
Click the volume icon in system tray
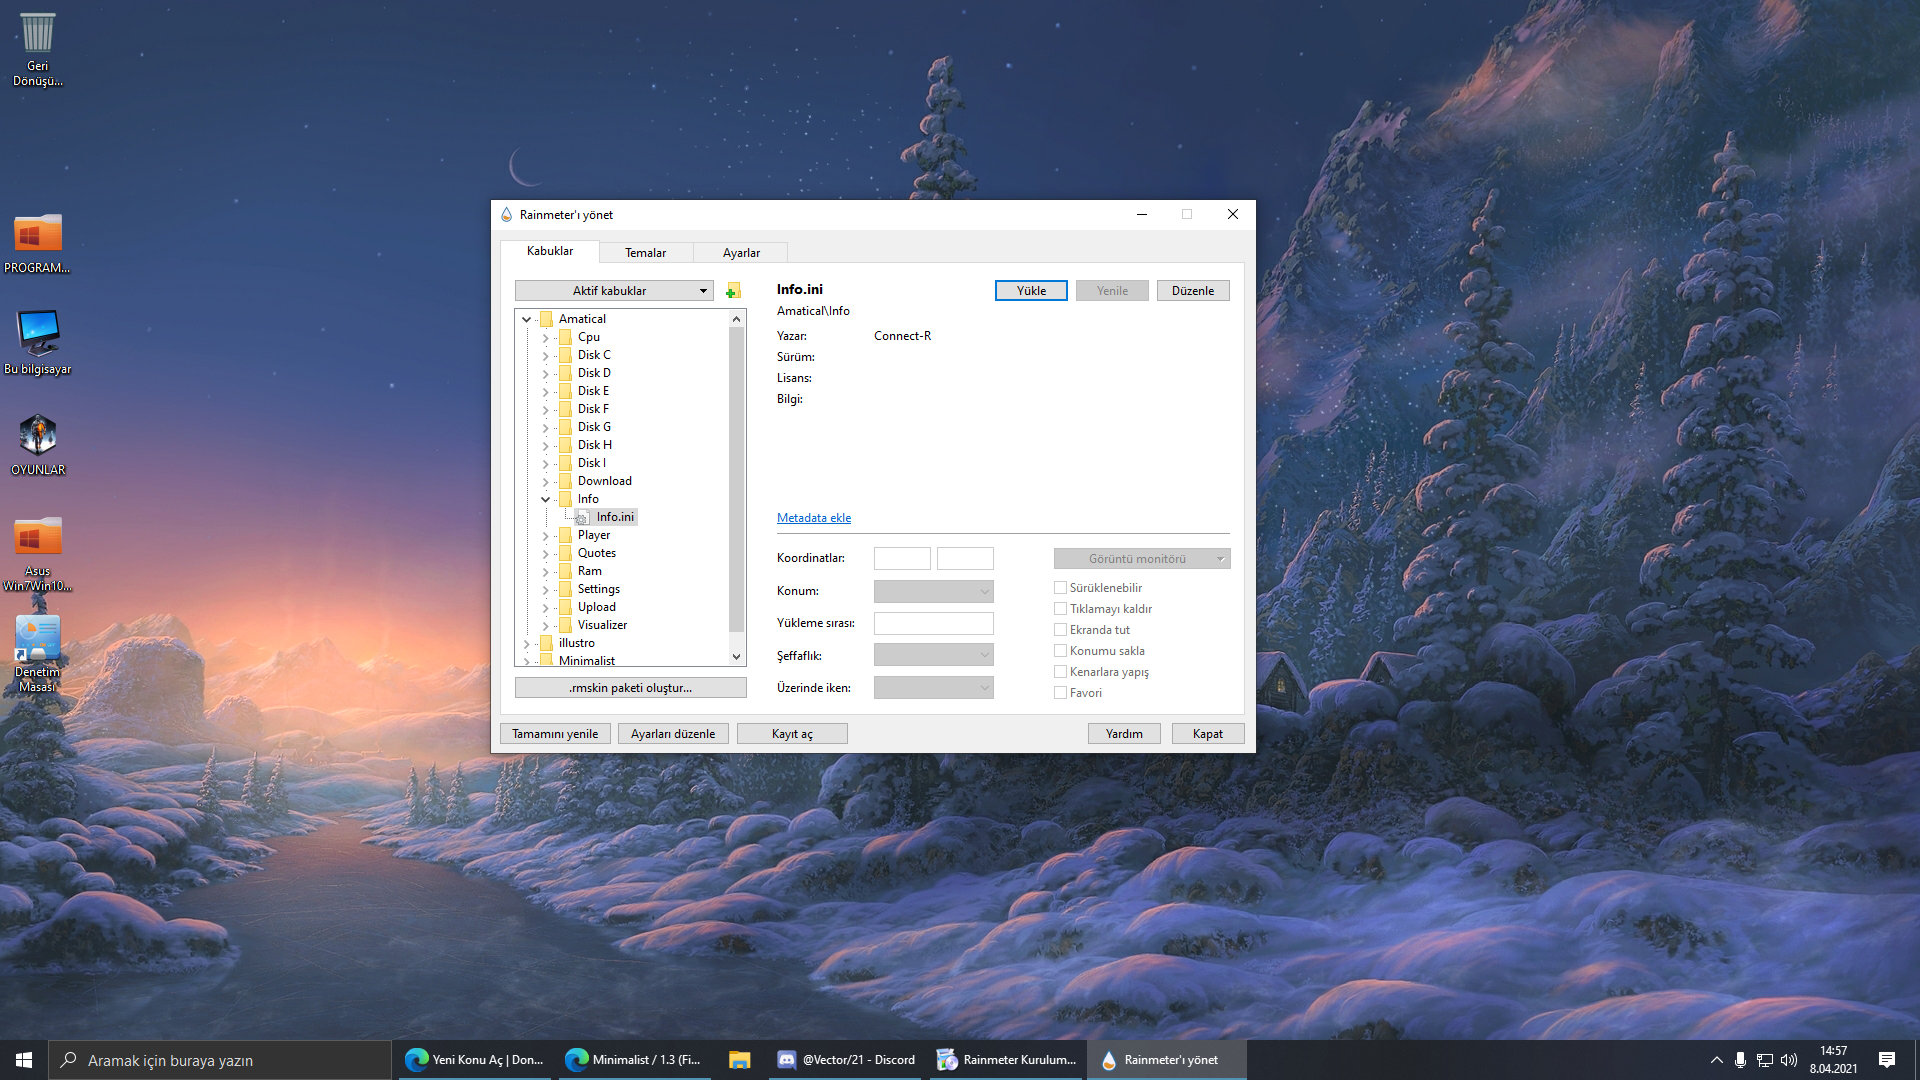[x=1789, y=1060]
